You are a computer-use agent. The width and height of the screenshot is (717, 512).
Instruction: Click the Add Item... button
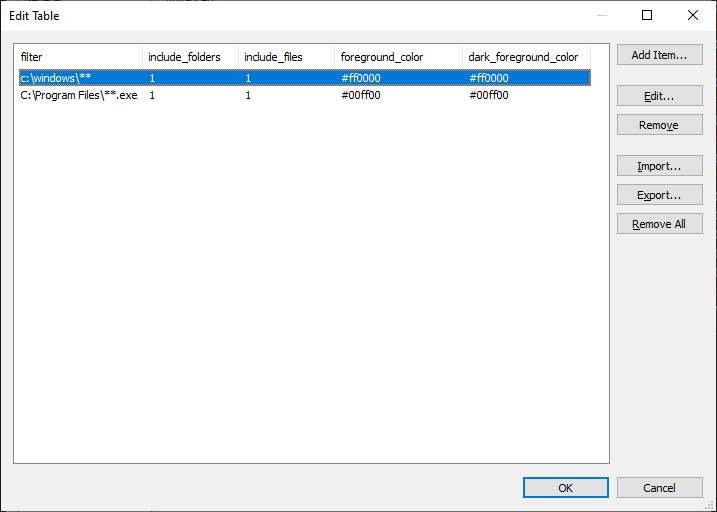click(x=659, y=56)
